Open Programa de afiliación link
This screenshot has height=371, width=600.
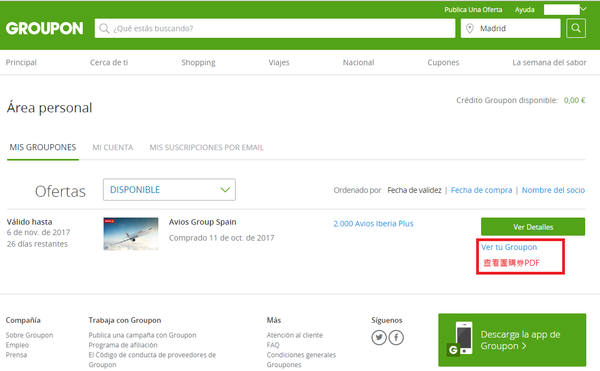123,345
